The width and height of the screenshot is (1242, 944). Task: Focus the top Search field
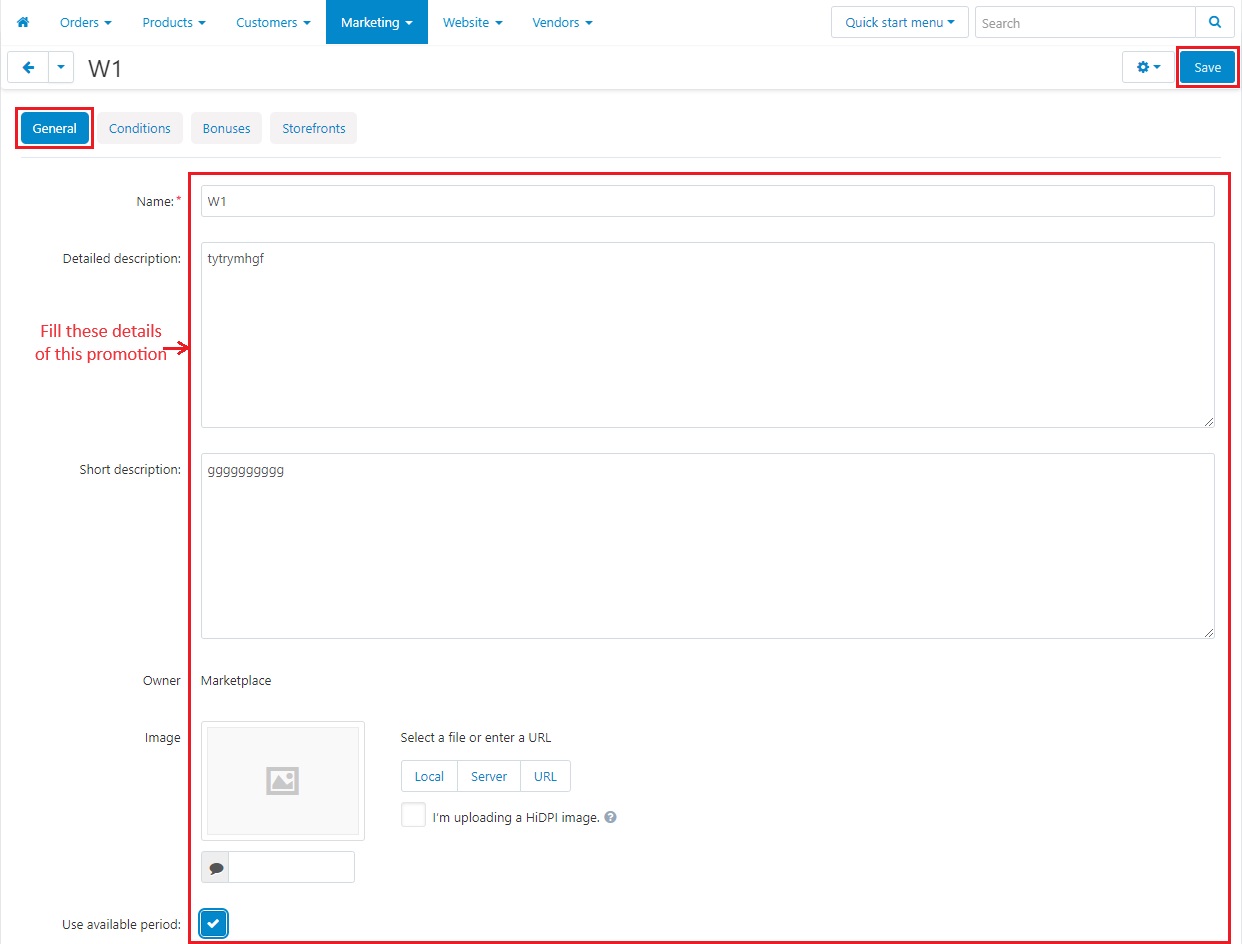coord(1085,22)
